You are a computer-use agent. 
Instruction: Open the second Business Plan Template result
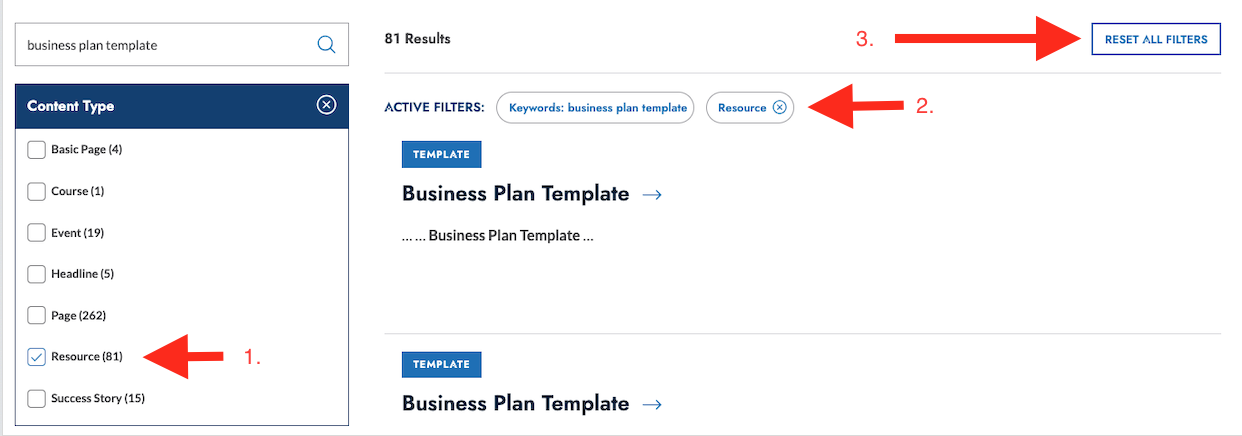pos(515,404)
